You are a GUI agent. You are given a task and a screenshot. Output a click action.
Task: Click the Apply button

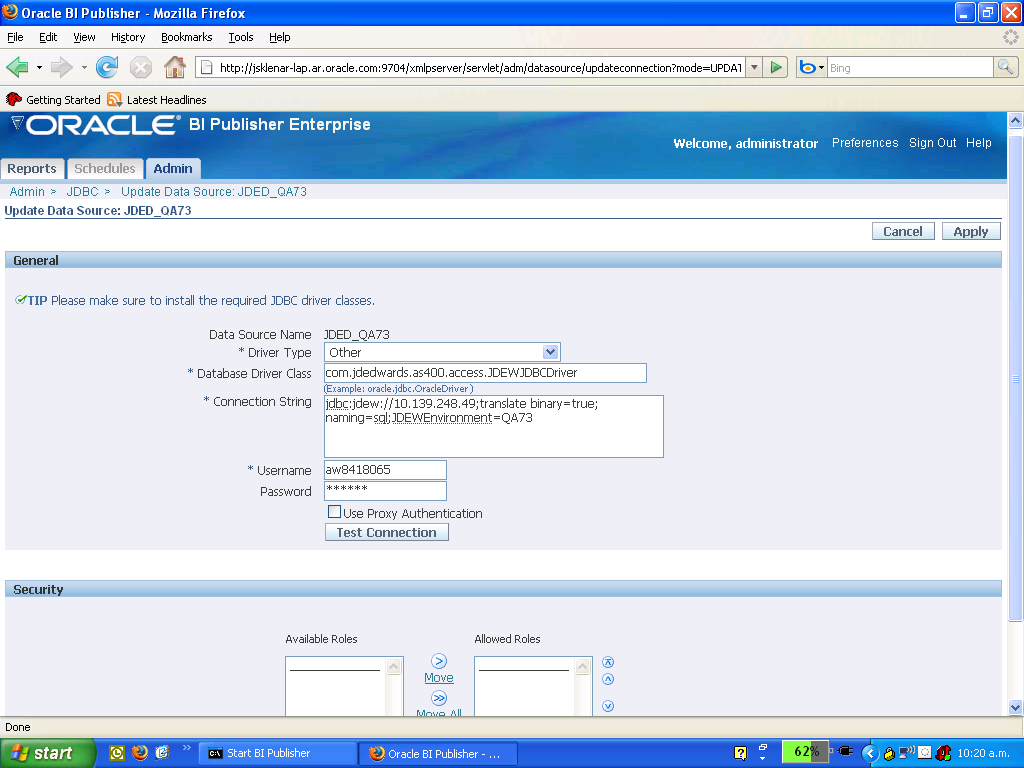pos(971,231)
